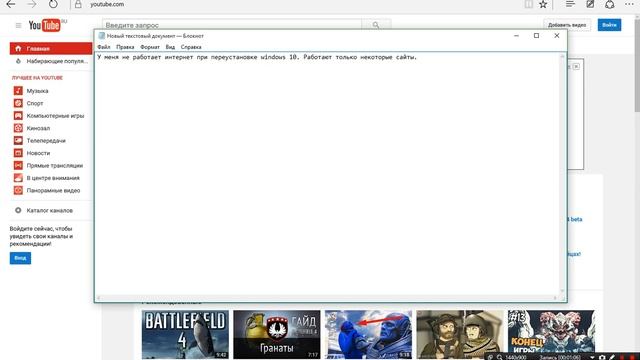Add page to favorites with star icon
The image size is (640, 360).
[543, 4]
